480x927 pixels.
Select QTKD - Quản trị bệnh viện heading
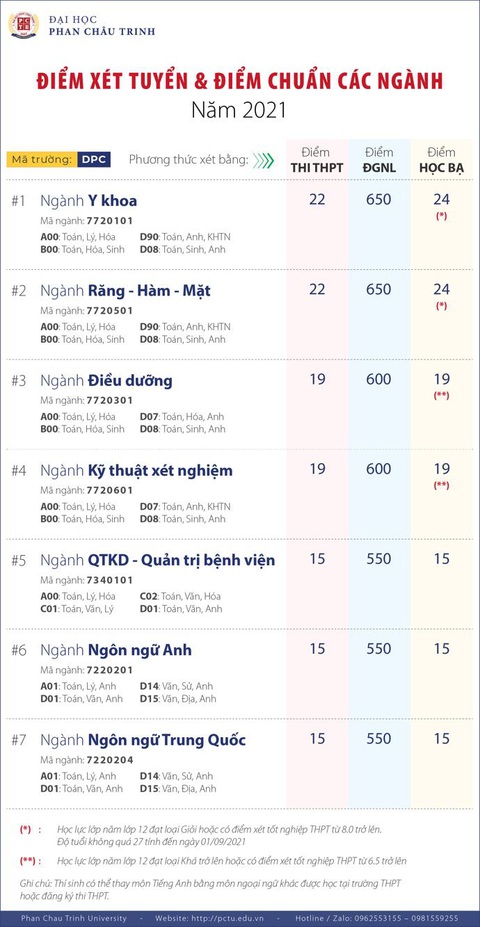[x=181, y=560]
